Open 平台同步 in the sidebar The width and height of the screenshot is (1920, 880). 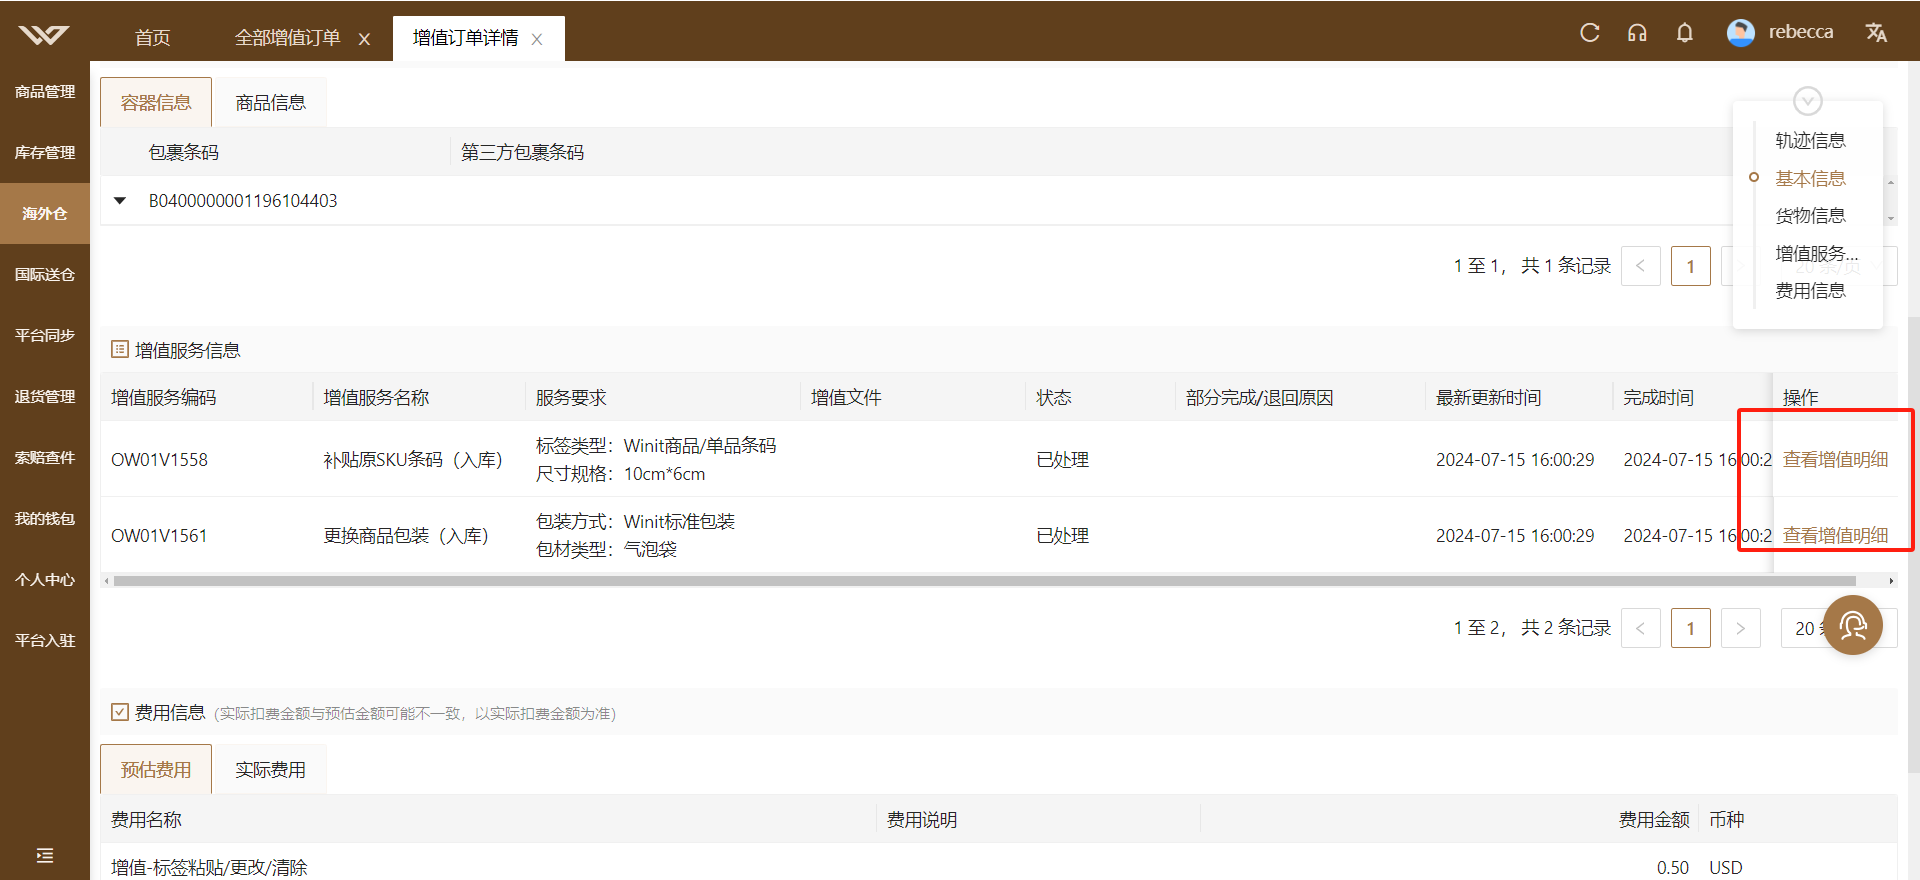click(45, 336)
